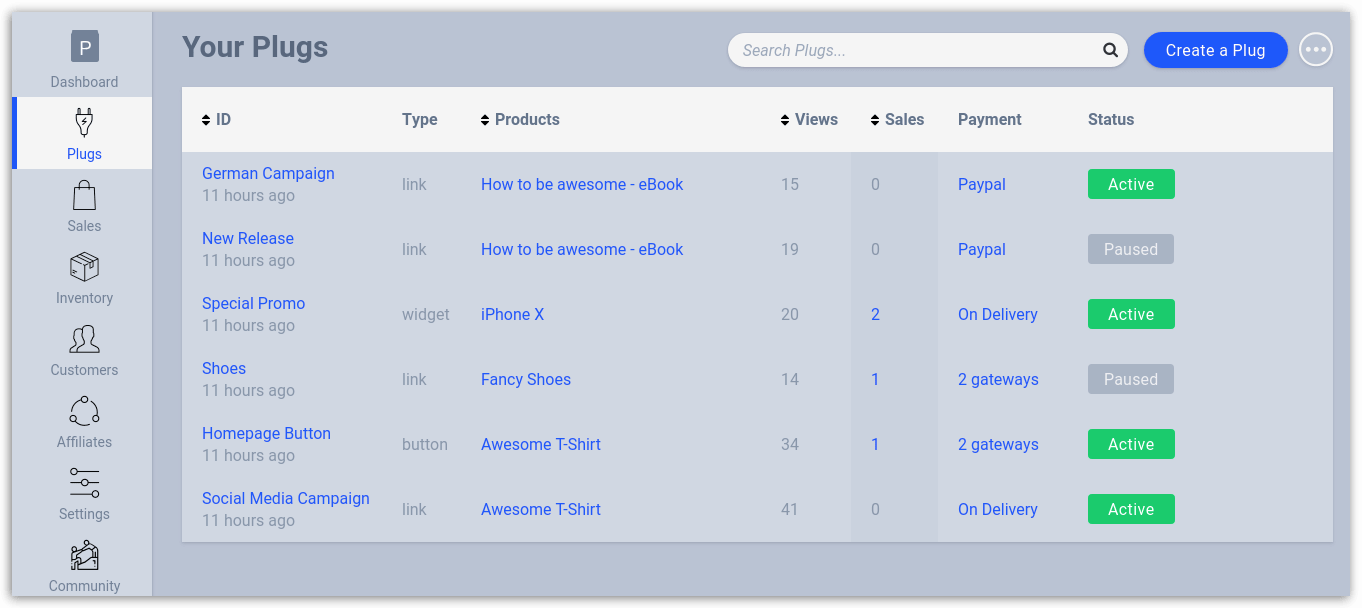Toggle Active status of German Campaign
The width and height of the screenshot is (1362, 608).
pos(1130,184)
